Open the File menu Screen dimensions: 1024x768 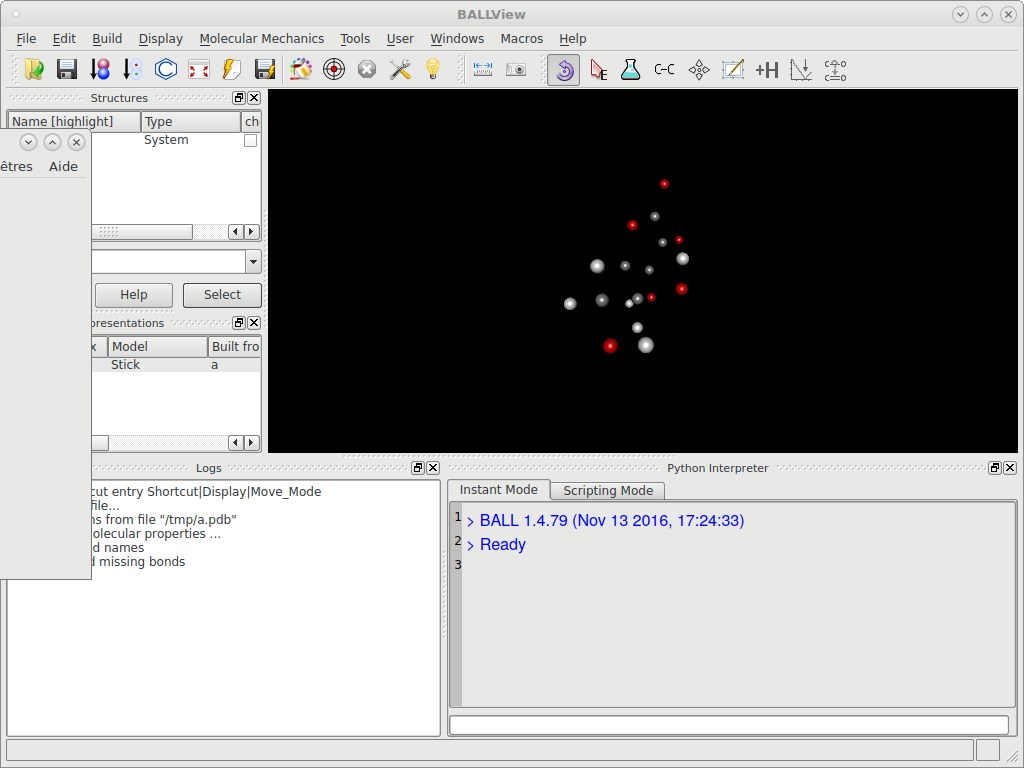(x=26, y=39)
